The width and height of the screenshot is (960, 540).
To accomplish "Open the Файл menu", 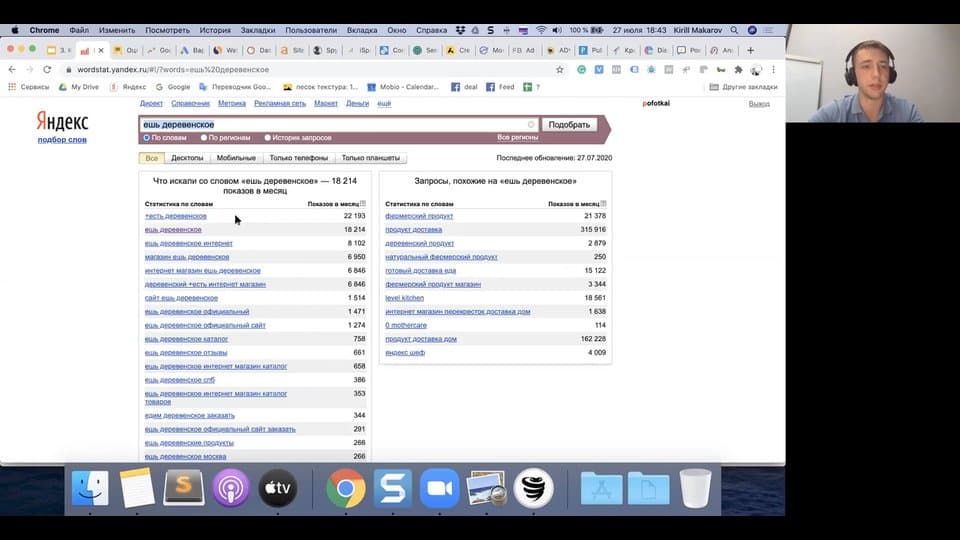I will click(x=79, y=30).
